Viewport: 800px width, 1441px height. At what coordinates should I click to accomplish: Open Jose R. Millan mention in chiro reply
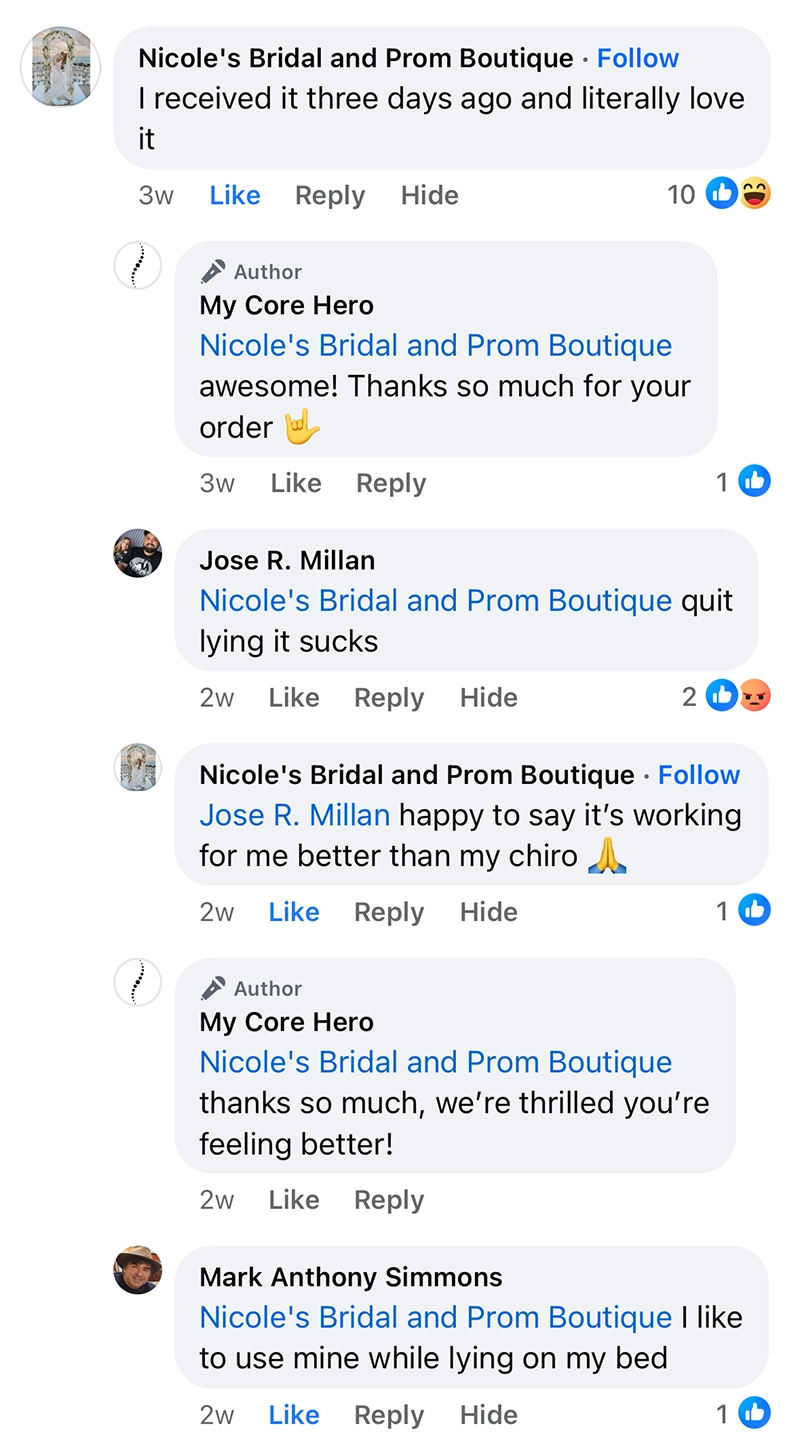[295, 815]
